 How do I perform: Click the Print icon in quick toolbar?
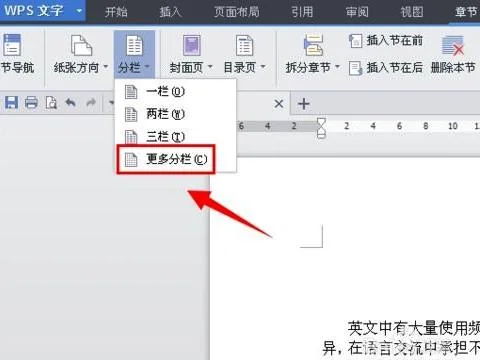pyautogui.click(x=31, y=102)
